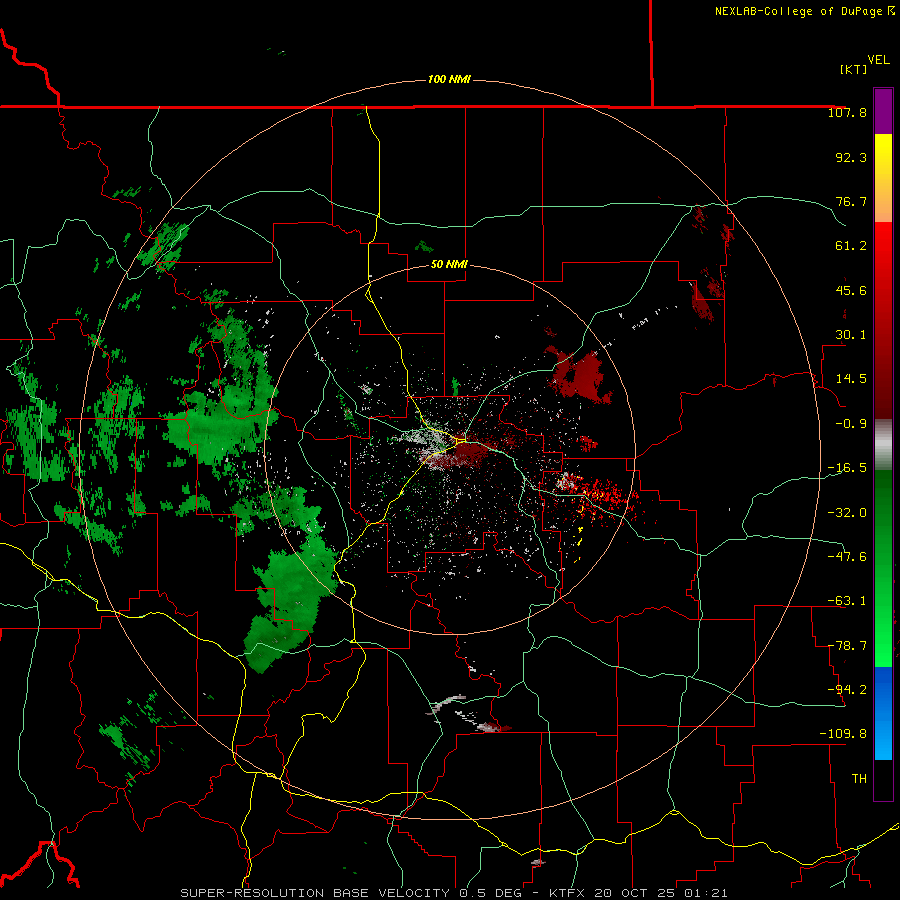Pick the black TH segment of color bar
This screenshot has height=900, width=900.
point(883,779)
